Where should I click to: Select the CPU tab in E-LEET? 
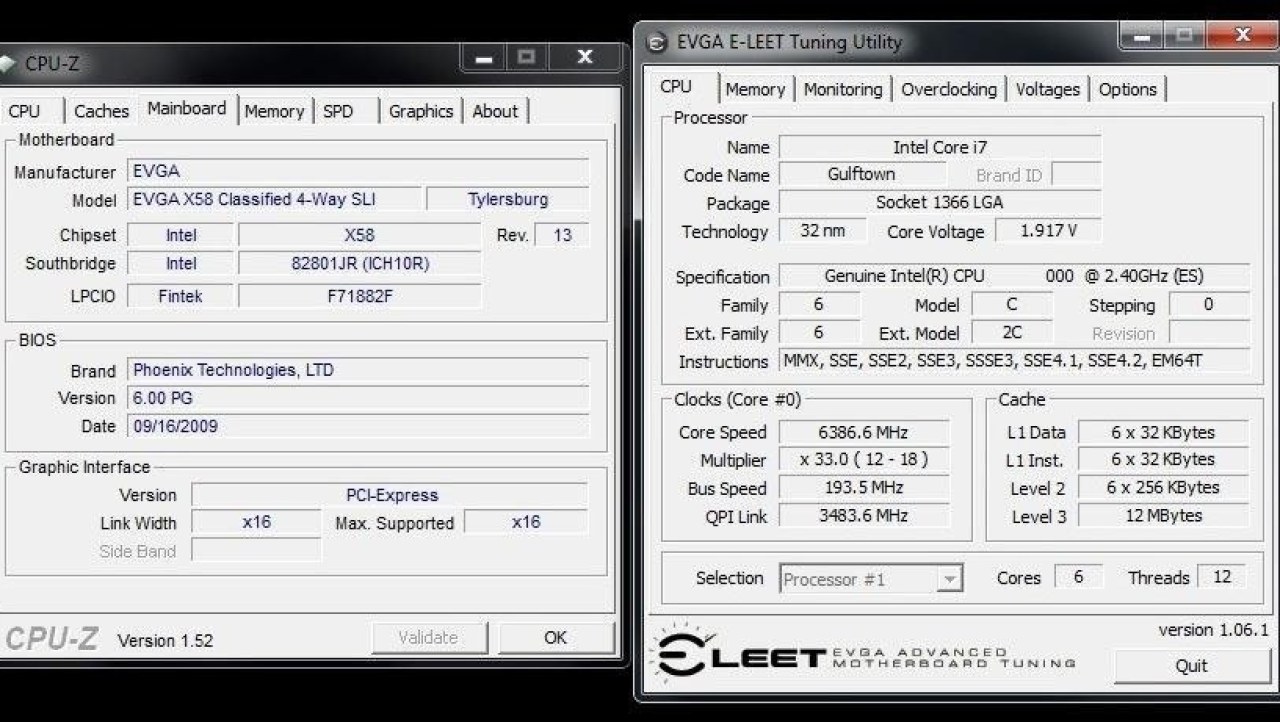coord(676,86)
